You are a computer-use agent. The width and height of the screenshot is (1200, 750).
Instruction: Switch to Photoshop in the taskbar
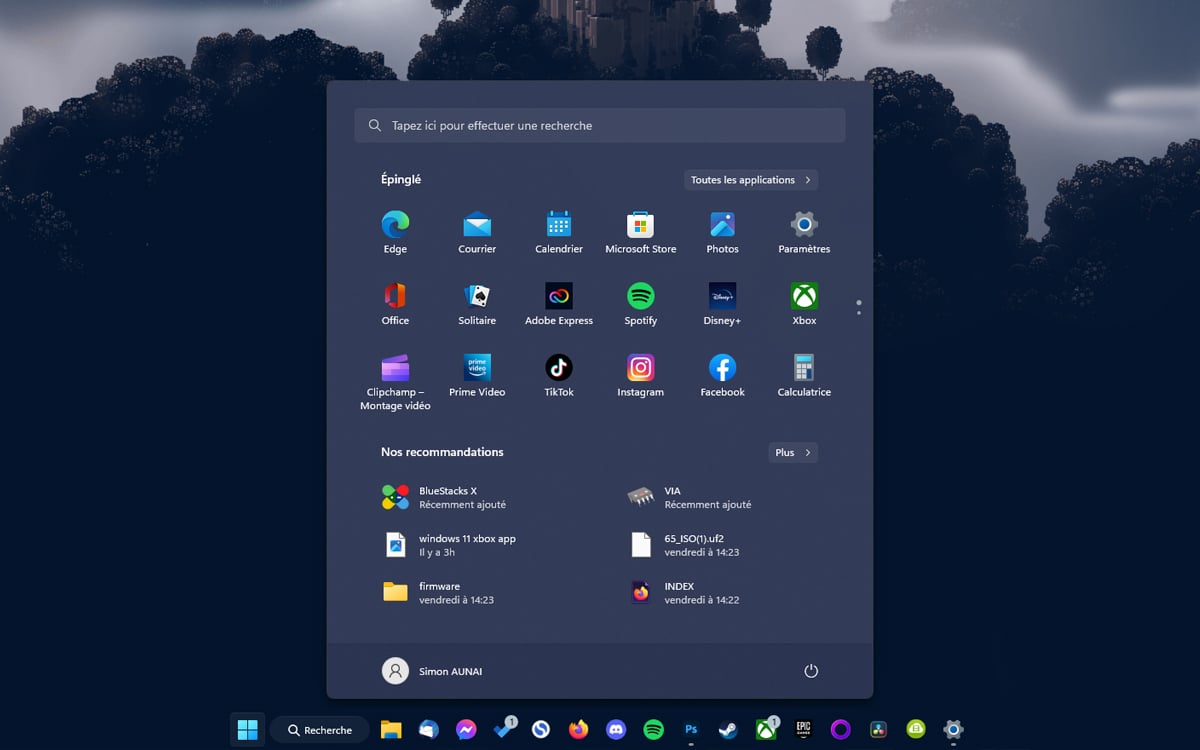(x=691, y=730)
